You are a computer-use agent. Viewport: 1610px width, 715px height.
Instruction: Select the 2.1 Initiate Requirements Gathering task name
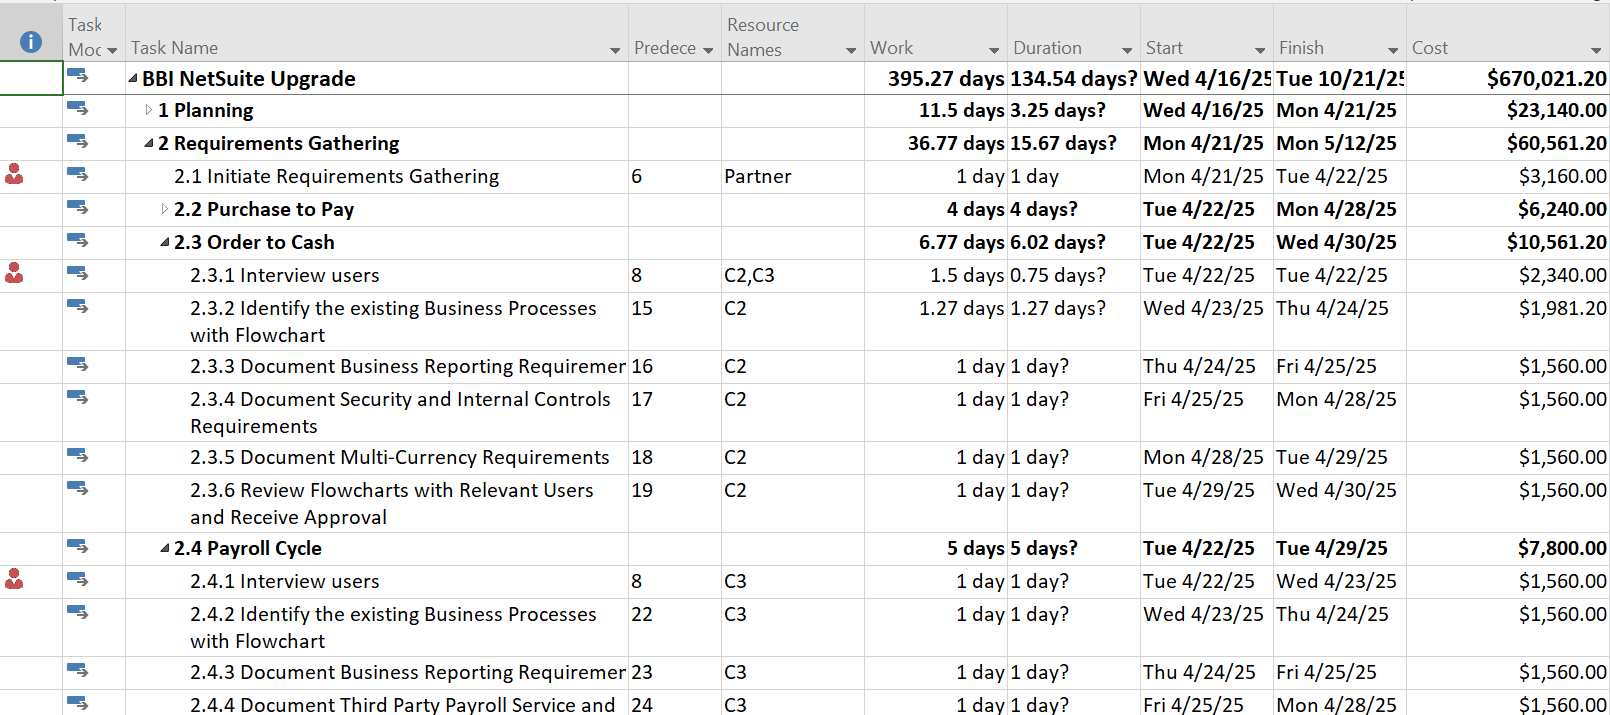pyautogui.click(x=336, y=176)
